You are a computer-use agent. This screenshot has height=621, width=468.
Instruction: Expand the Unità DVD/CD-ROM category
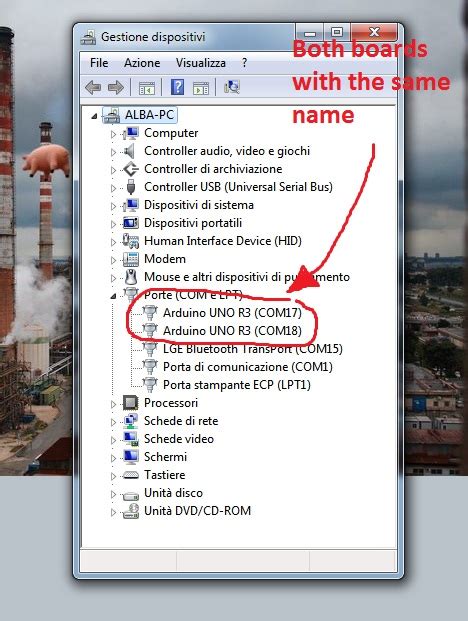[113, 512]
